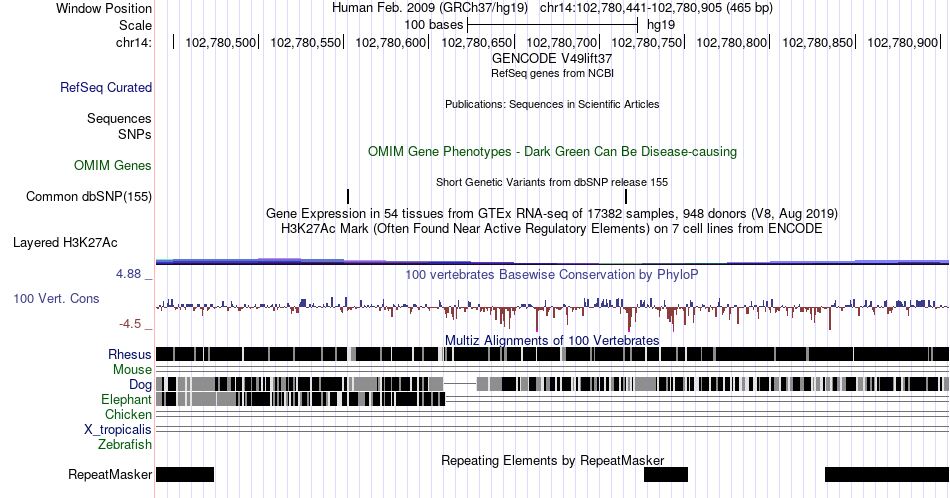This screenshot has height=498, width=950.
Task: Select the Dog alignment label
Action: 140,384
